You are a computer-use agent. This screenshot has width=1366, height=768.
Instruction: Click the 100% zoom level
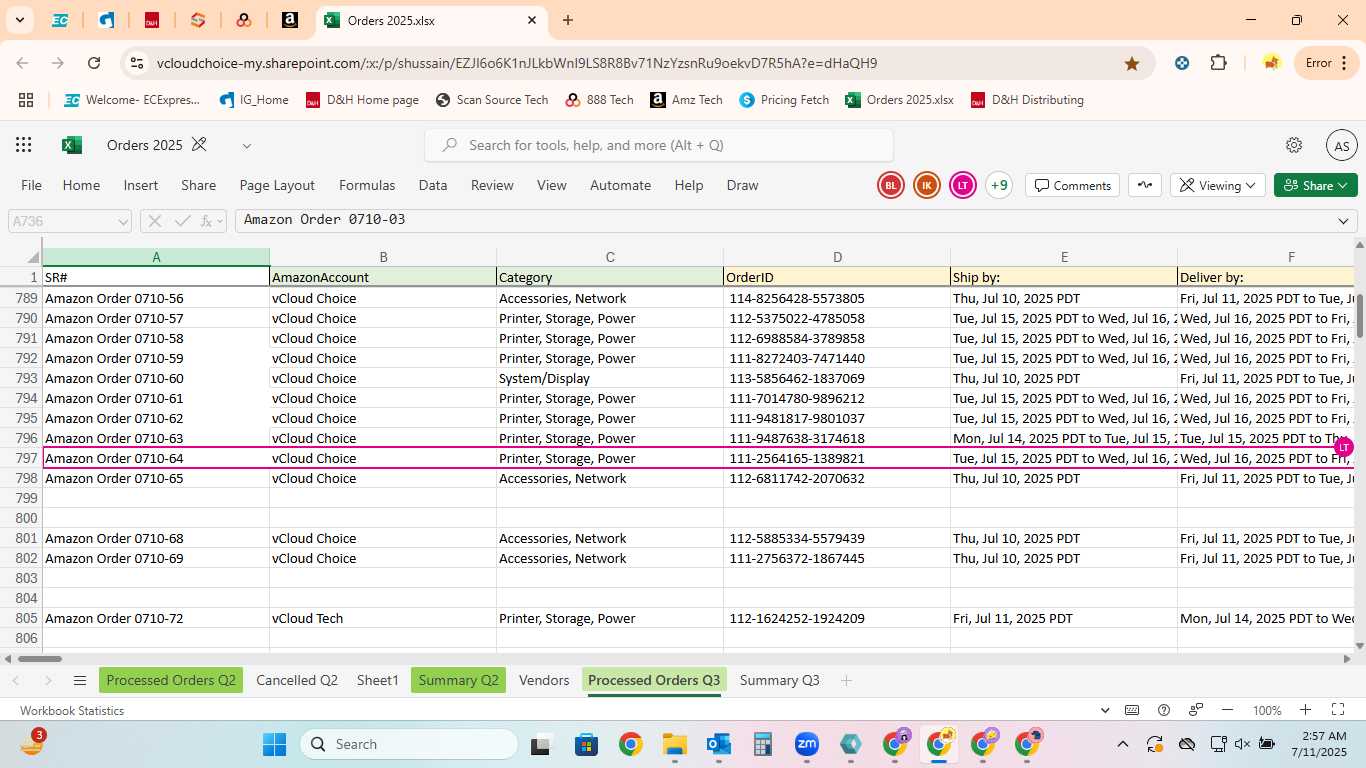[1267, 710]
